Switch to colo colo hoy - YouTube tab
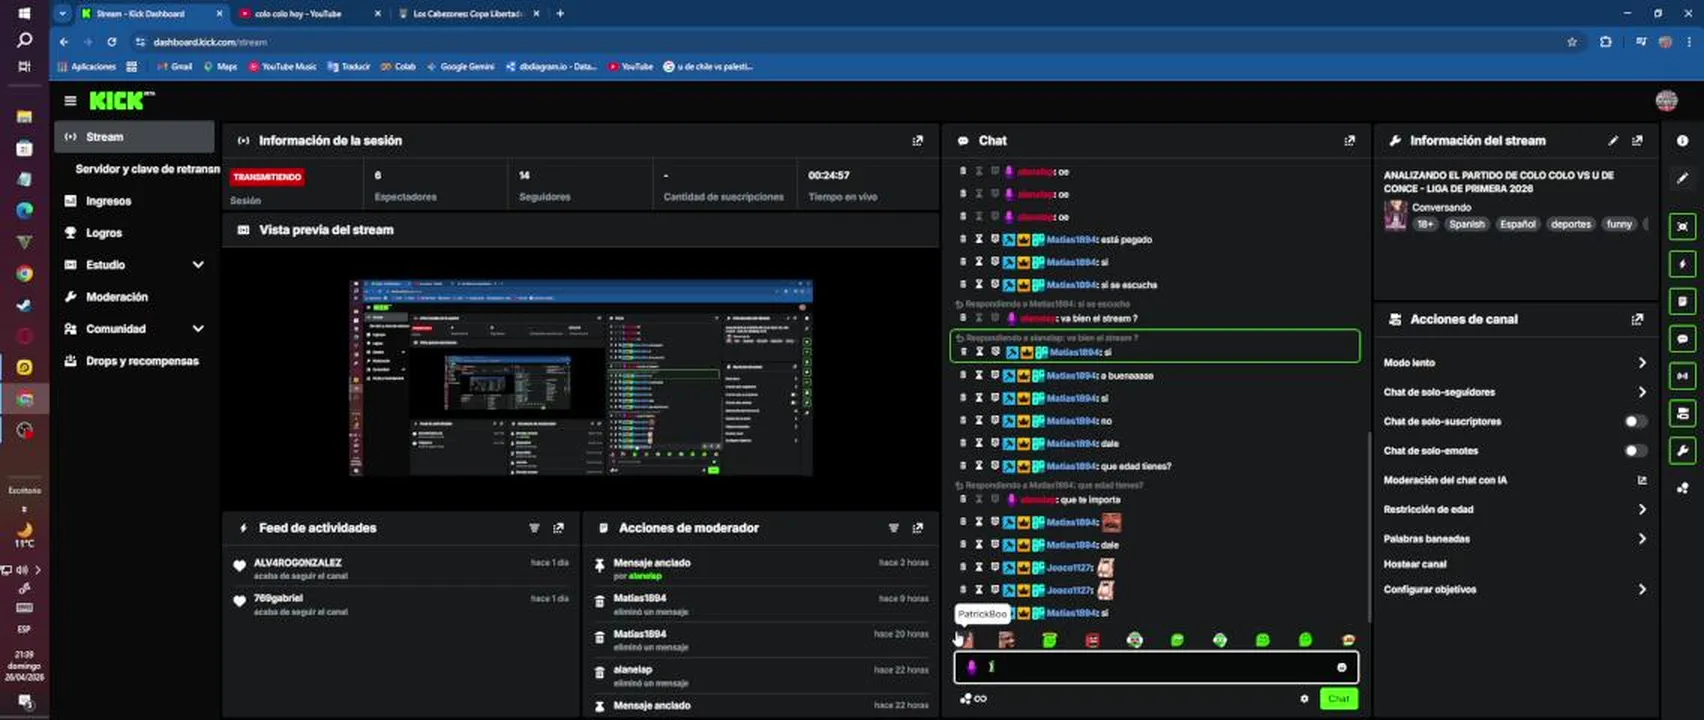 310,13
